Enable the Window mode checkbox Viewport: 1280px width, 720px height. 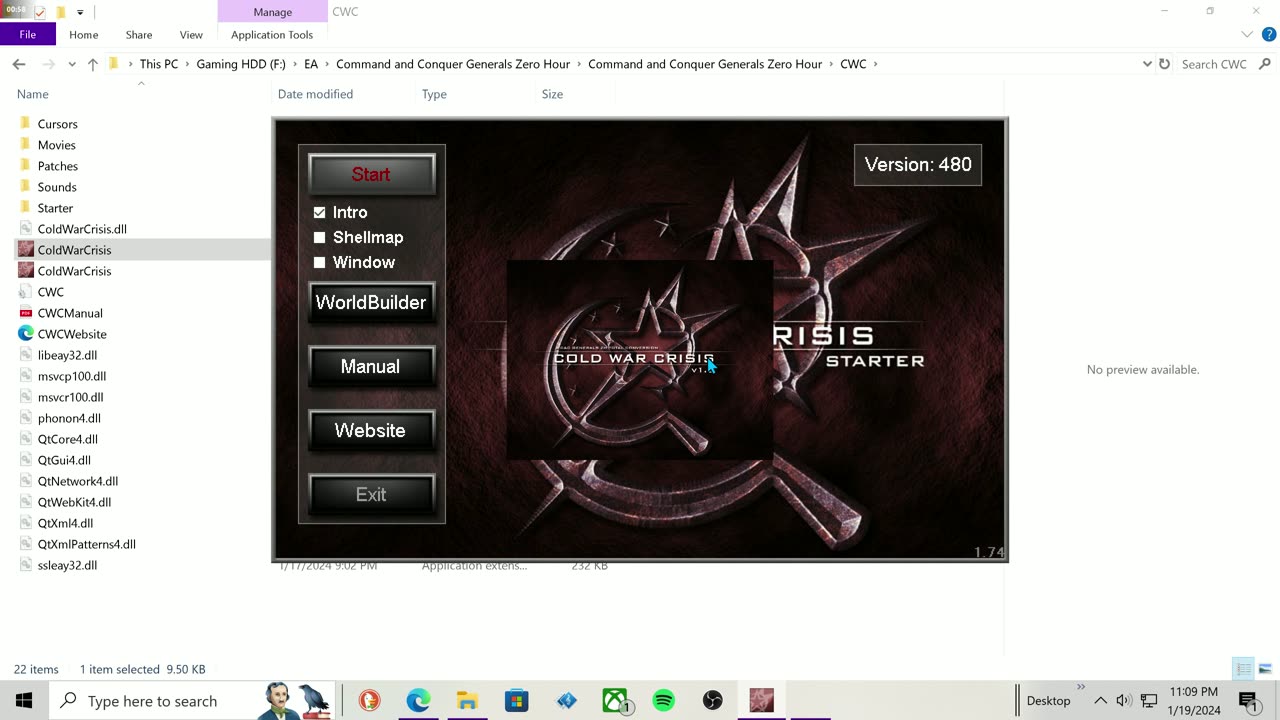pos(320,263)
